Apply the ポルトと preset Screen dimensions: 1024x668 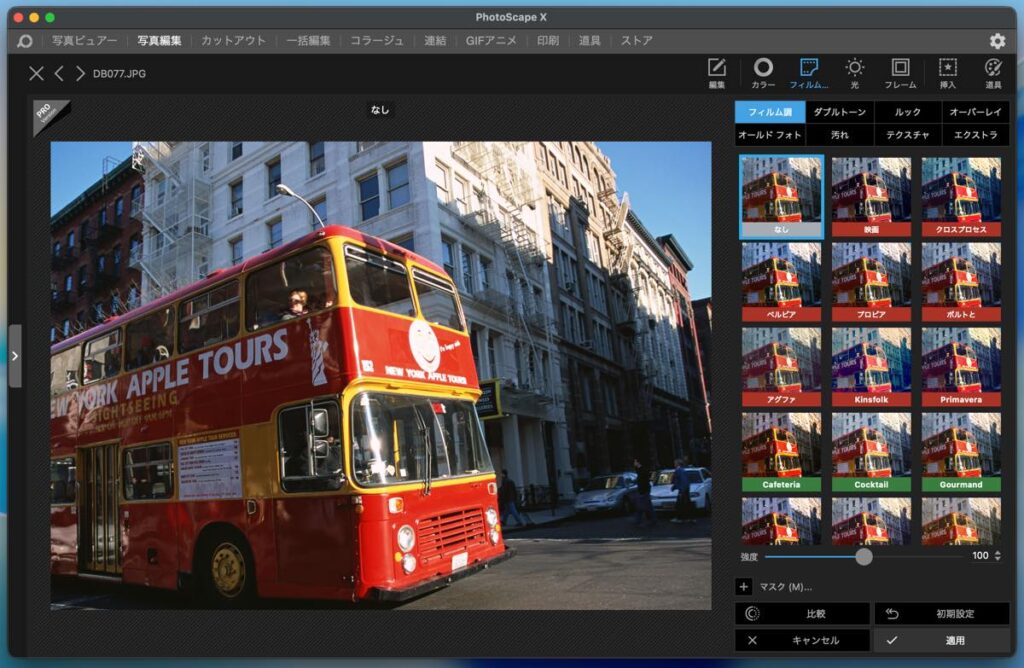[x=961, y=281]
